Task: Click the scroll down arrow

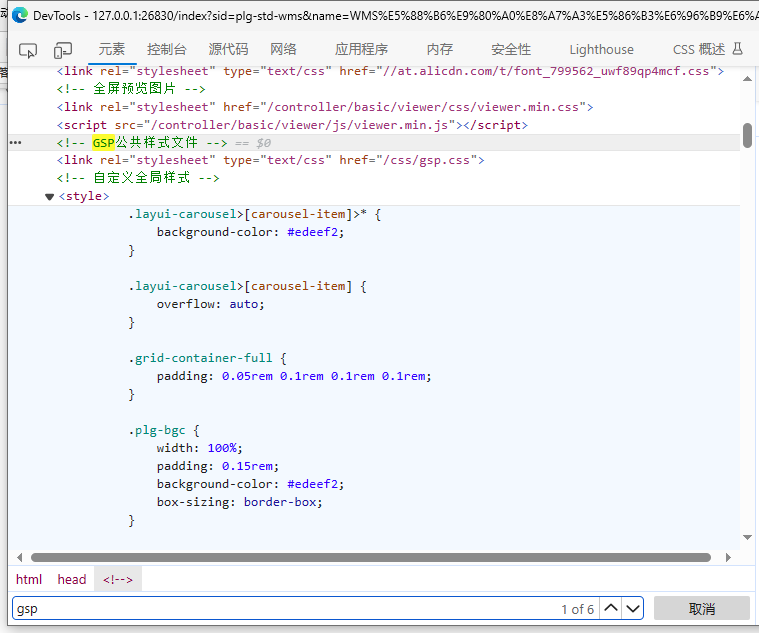Action: (747, 537)
